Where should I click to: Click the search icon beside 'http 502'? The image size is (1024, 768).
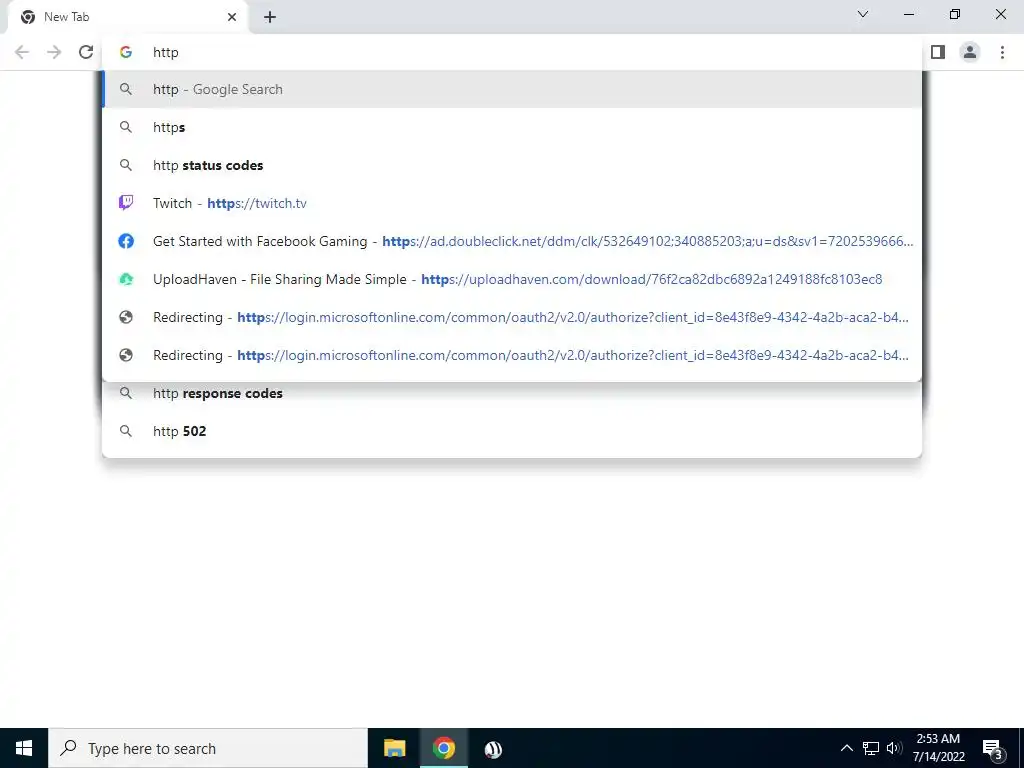(x=126, y=431)
